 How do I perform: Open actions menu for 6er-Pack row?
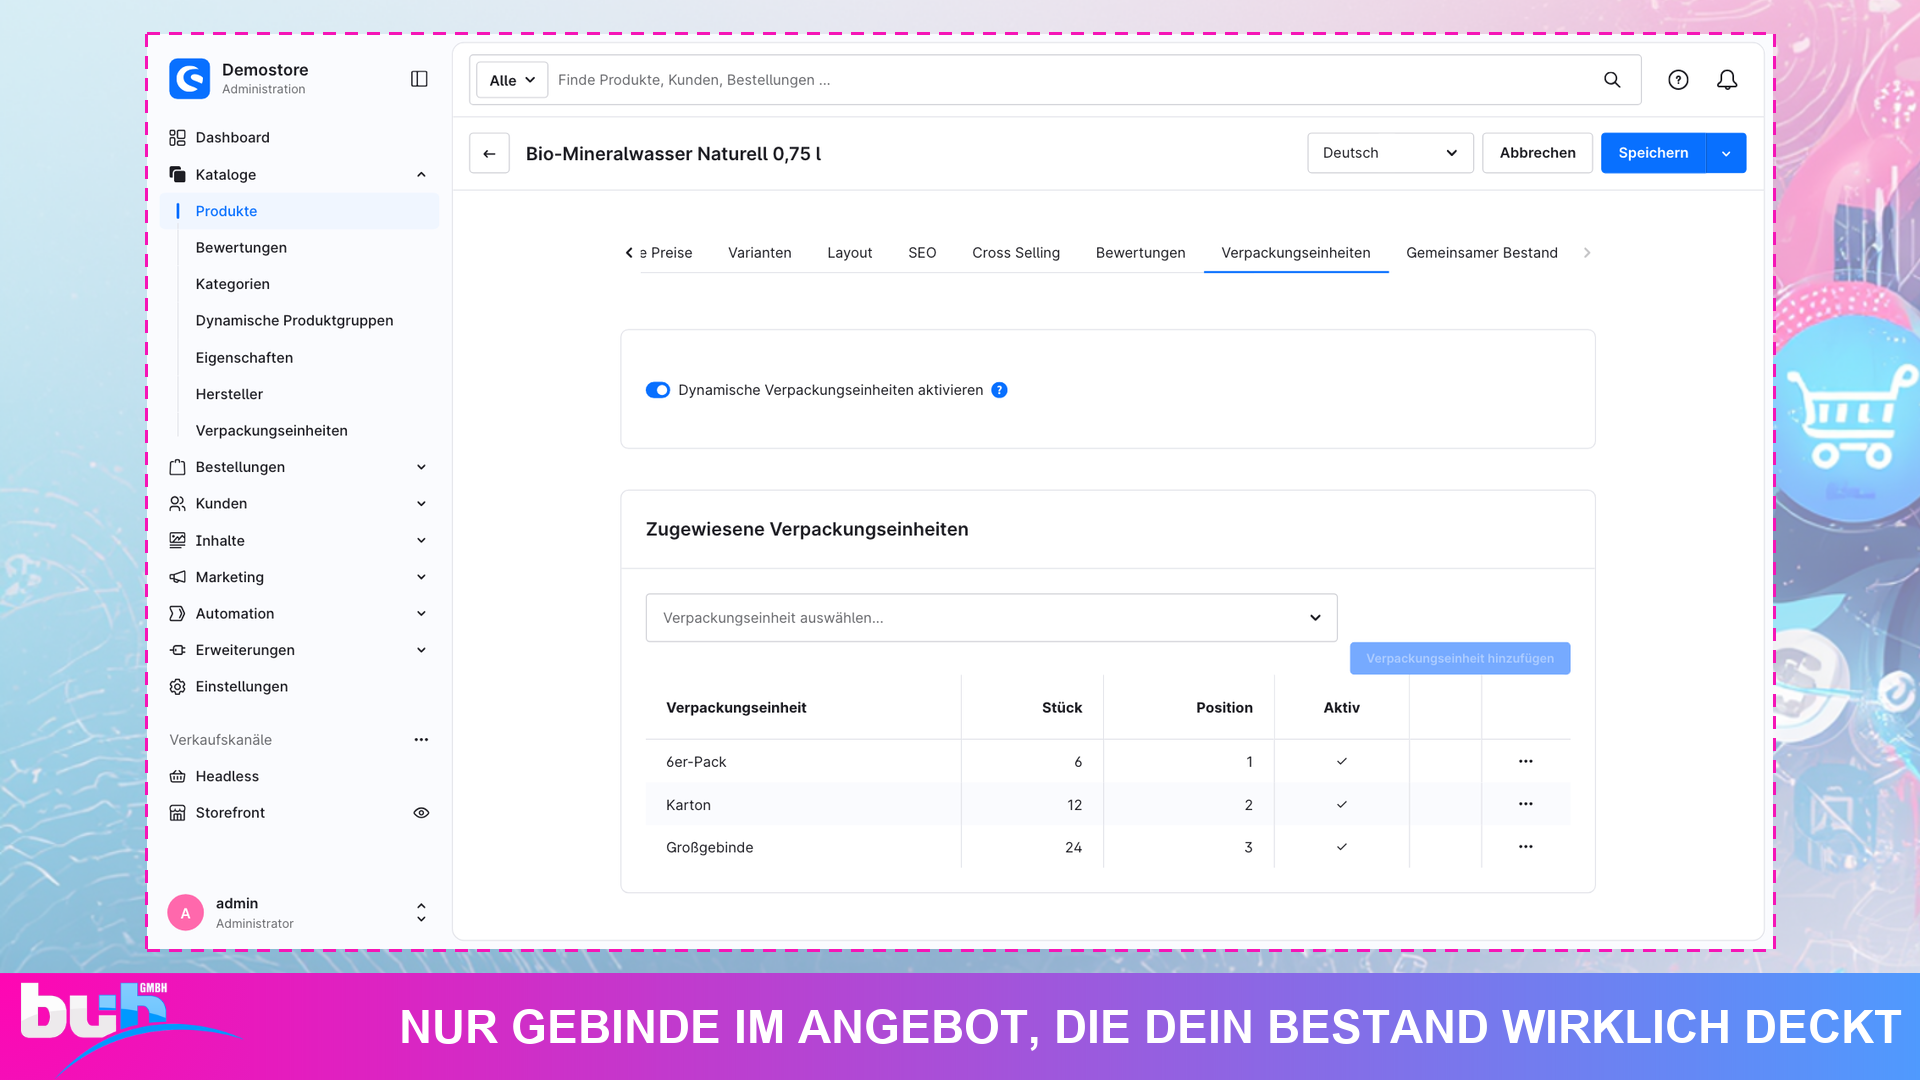pos(1525,761)
